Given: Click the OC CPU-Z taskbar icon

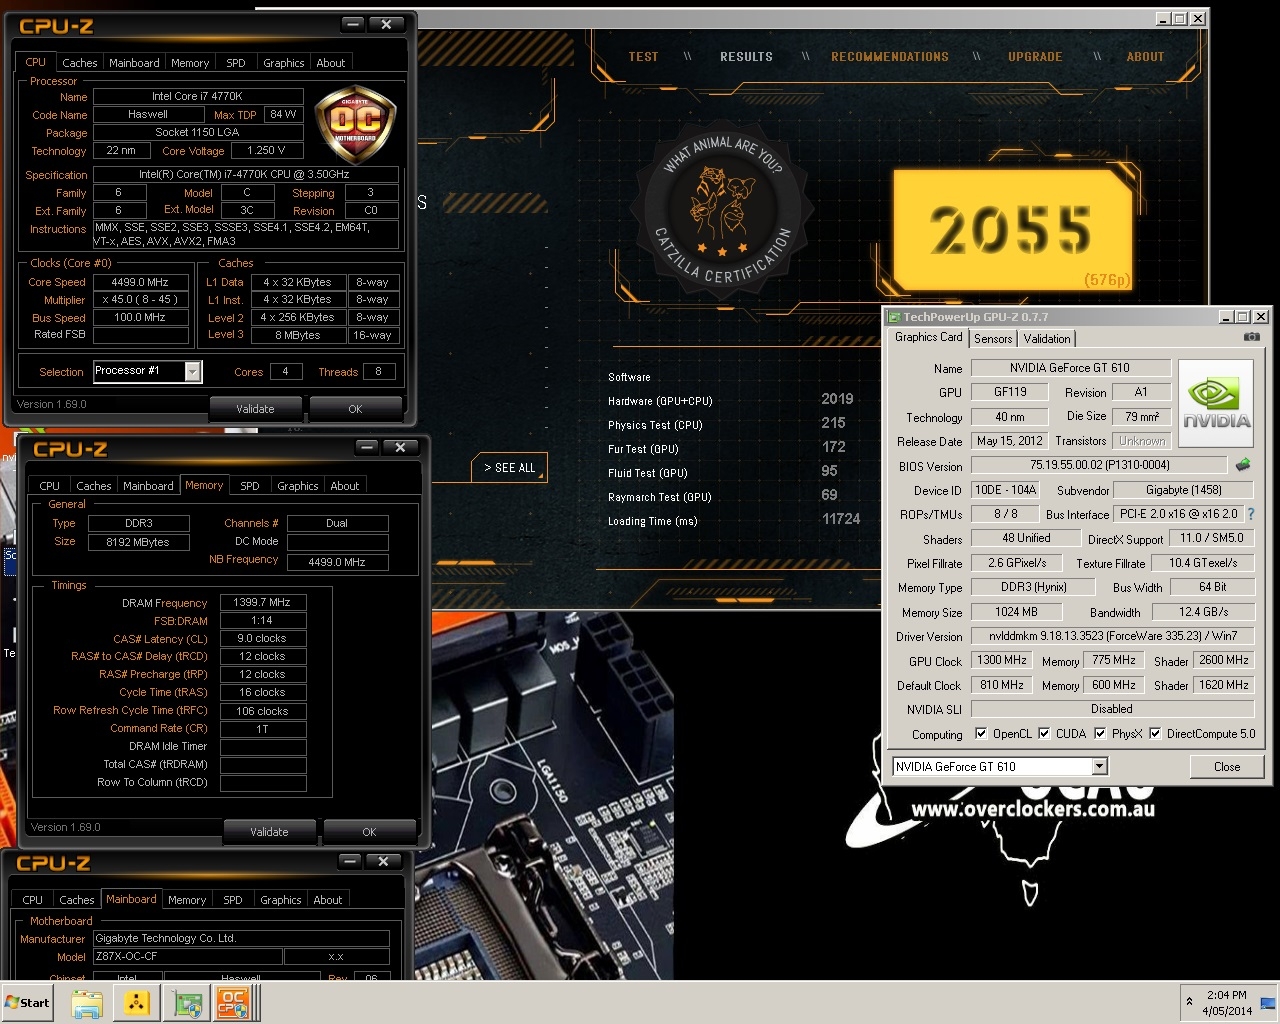Looking at the screenshot, I should tap(233, 1003).
